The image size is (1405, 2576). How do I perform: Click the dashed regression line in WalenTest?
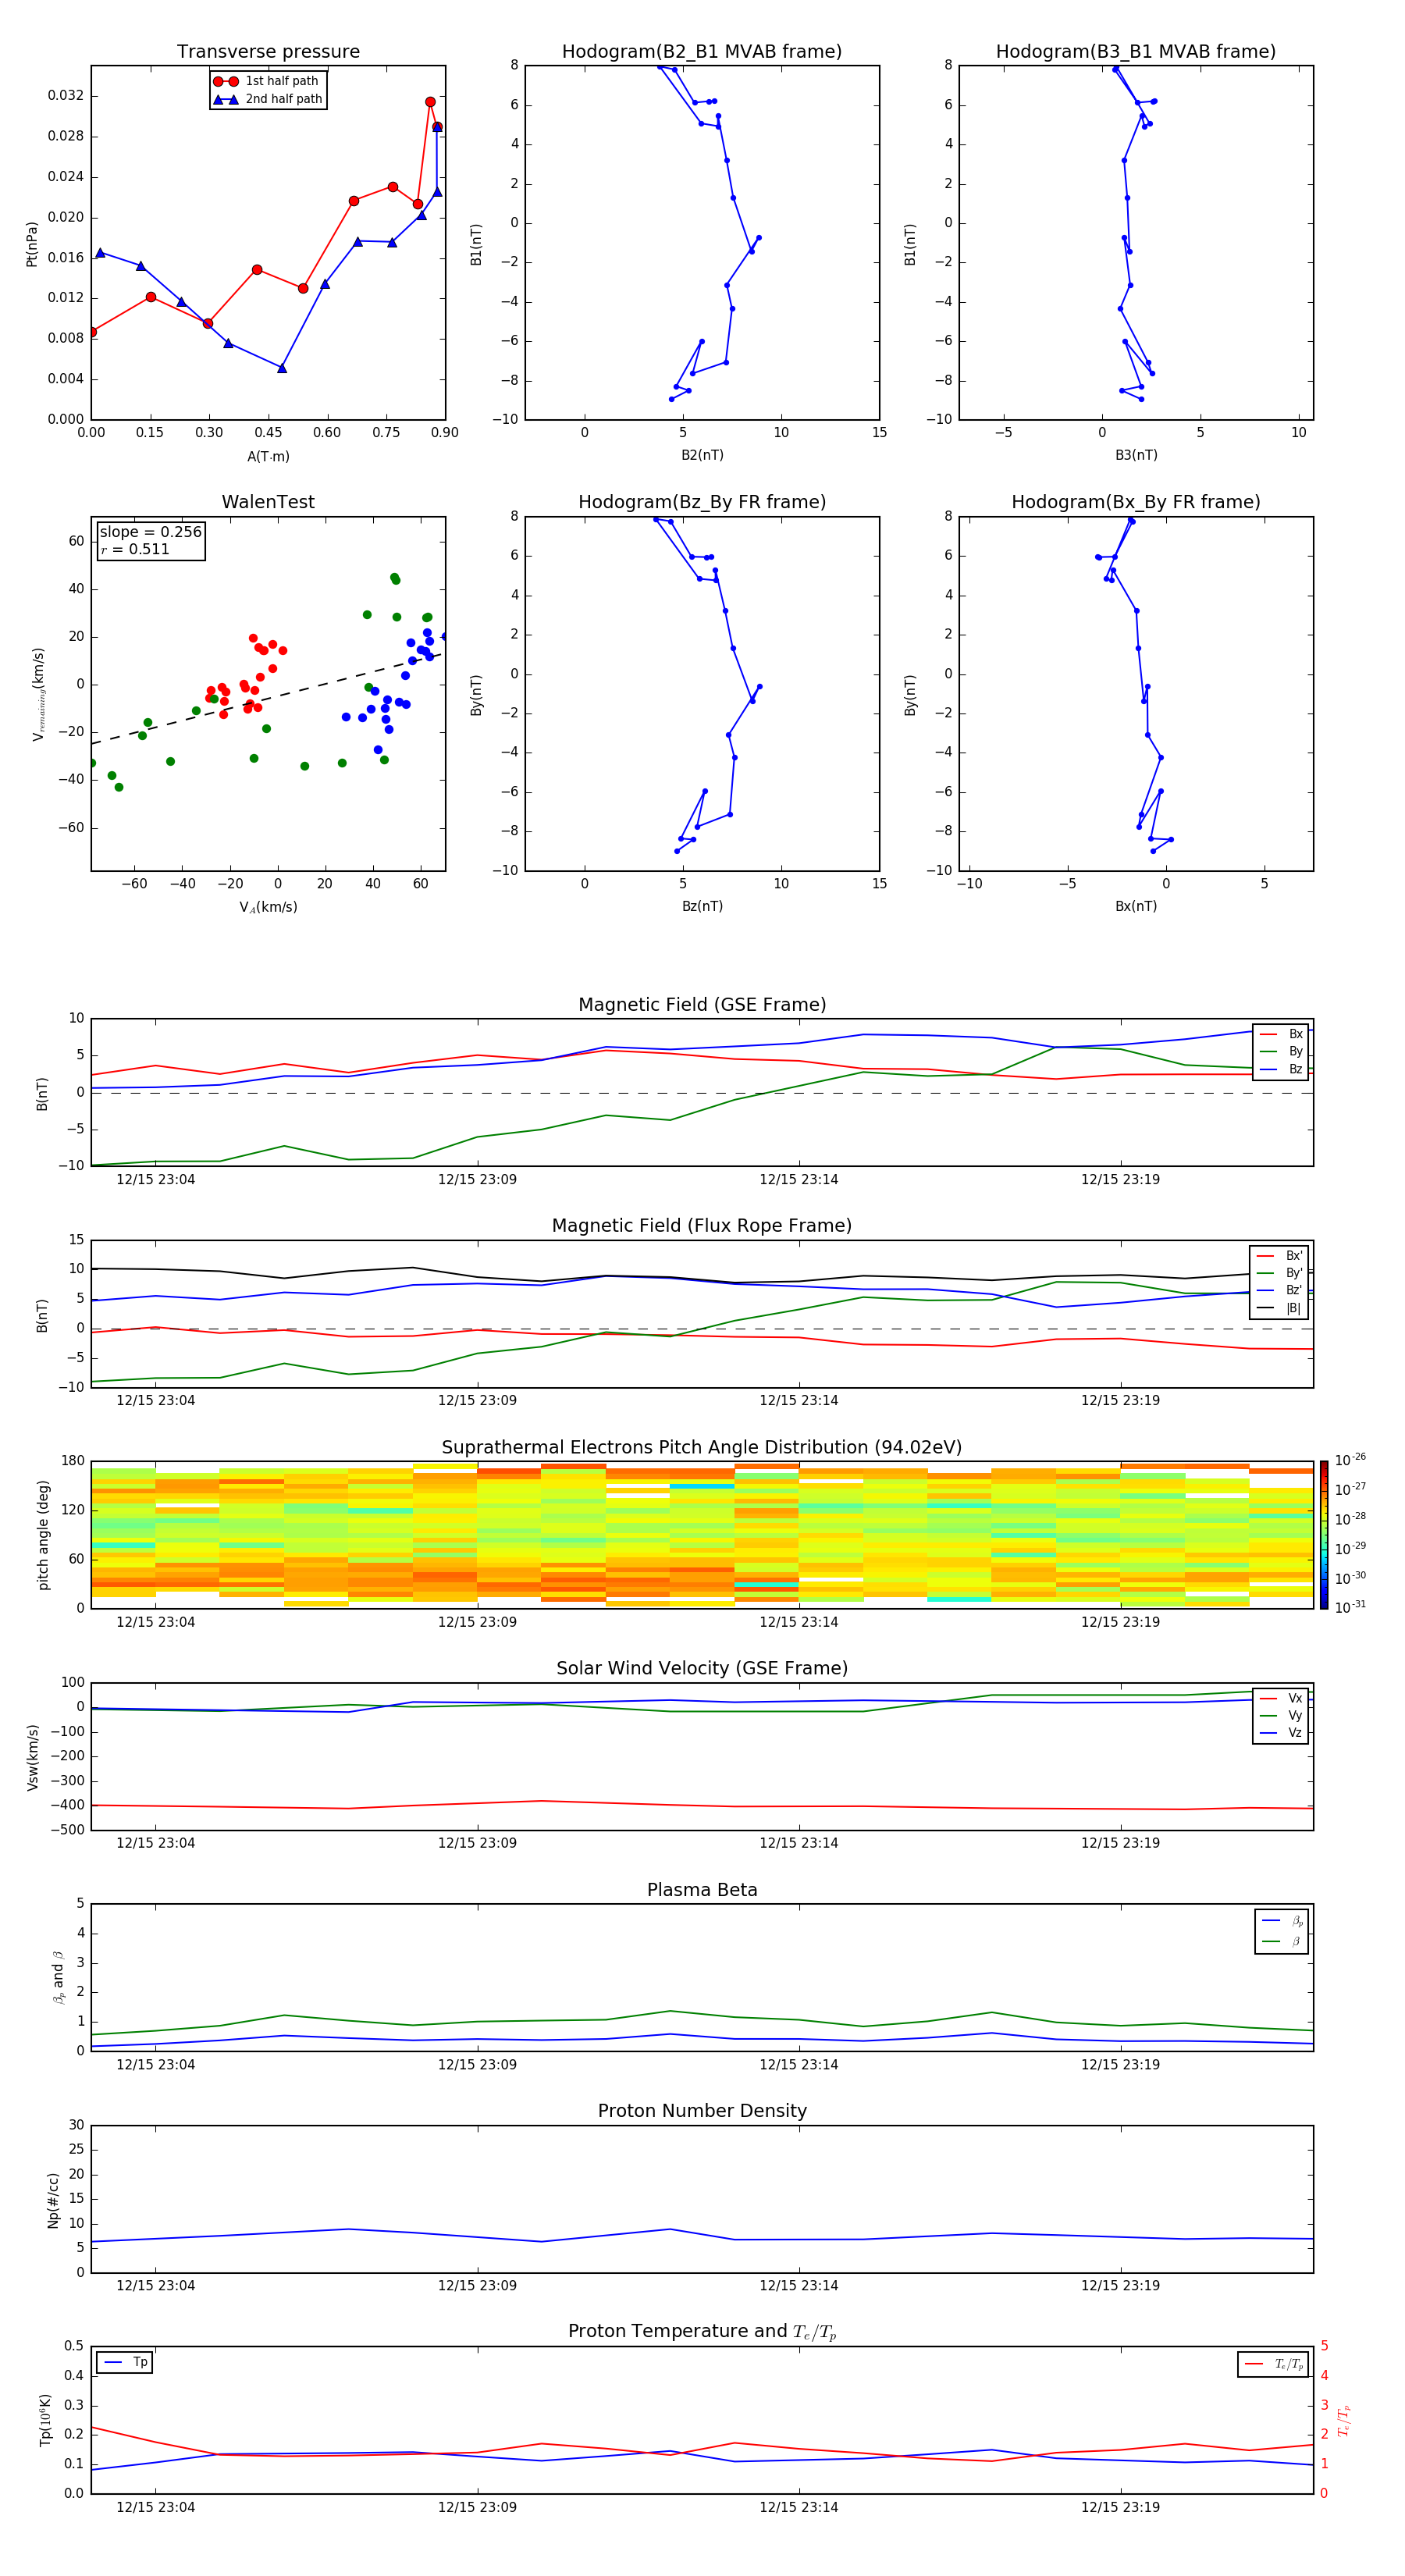click(x=266, y=699)
